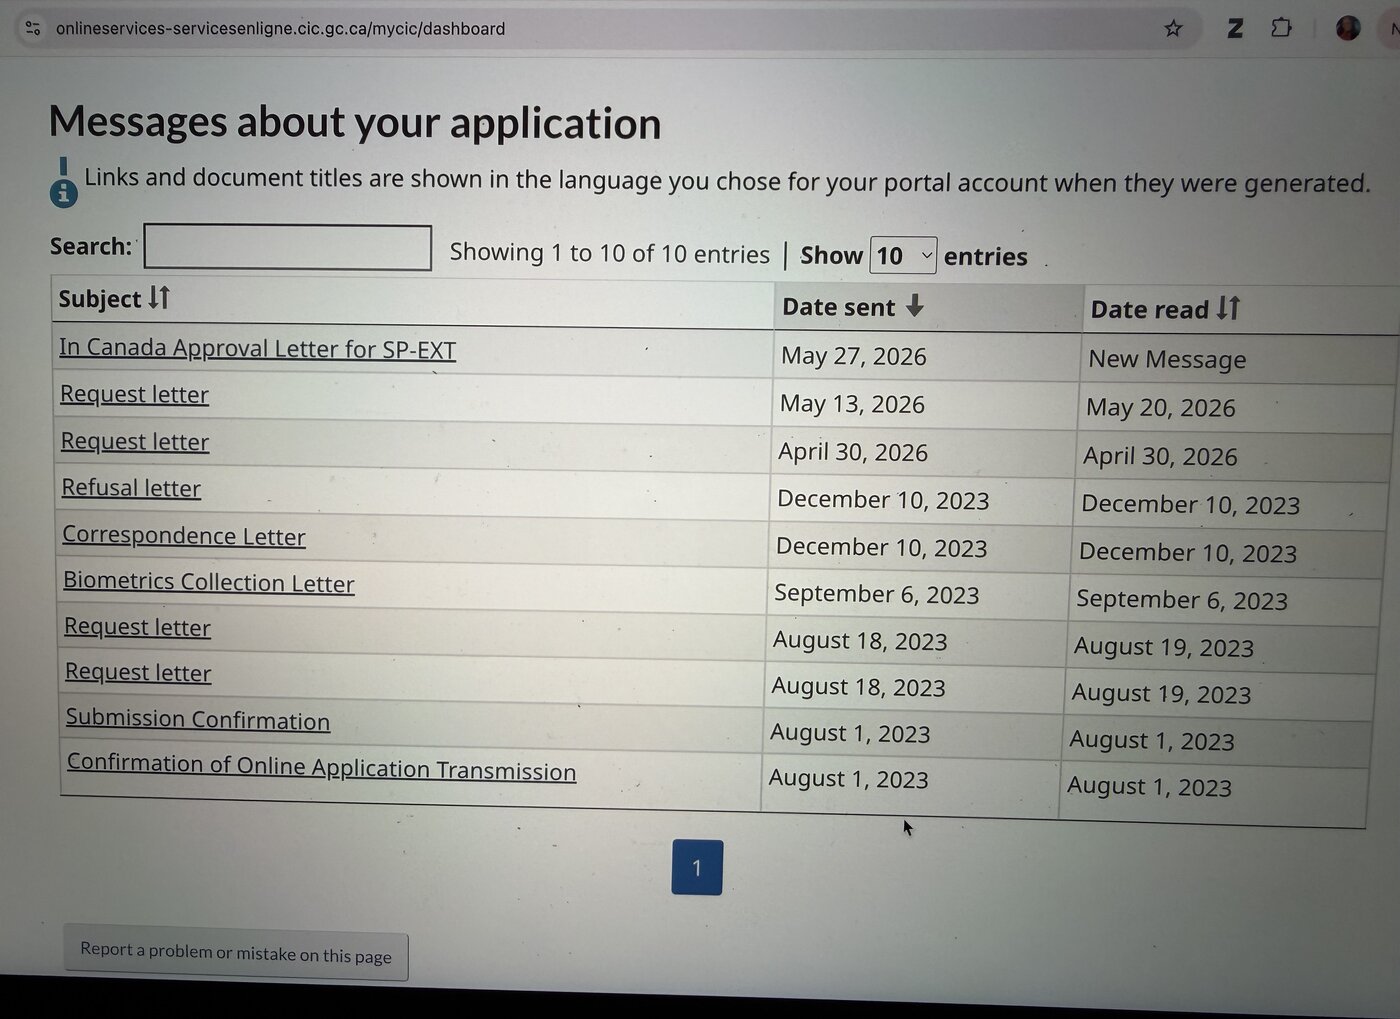
Task: Sort table by Subject column arrows
Action: (x=160, y=298)
